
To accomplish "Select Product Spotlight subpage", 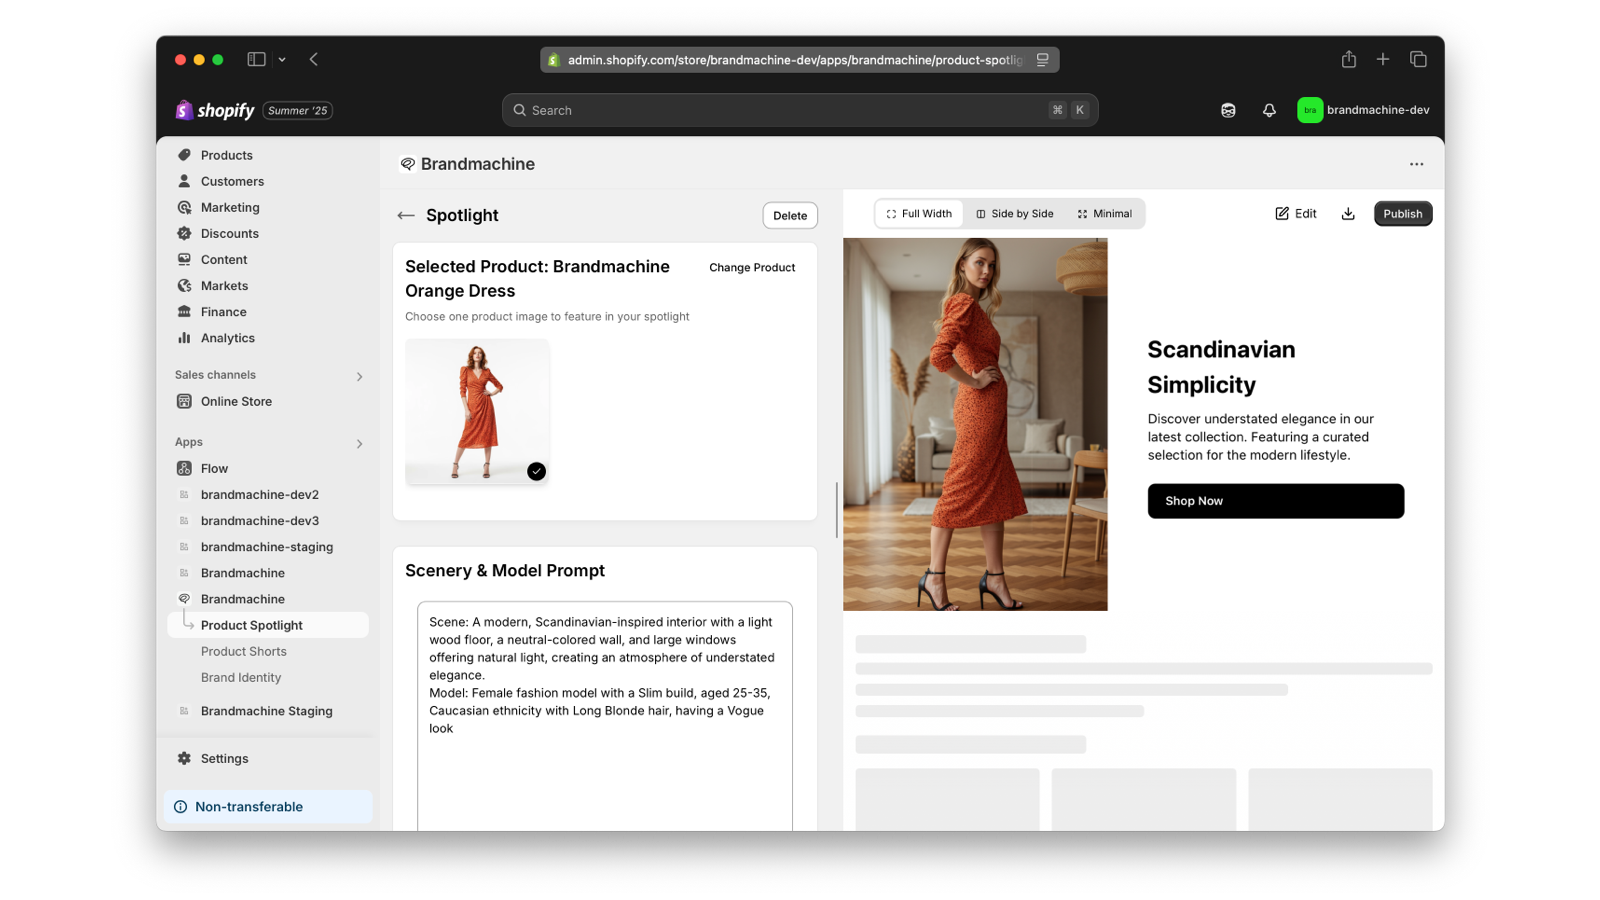I will pos(268,625).
